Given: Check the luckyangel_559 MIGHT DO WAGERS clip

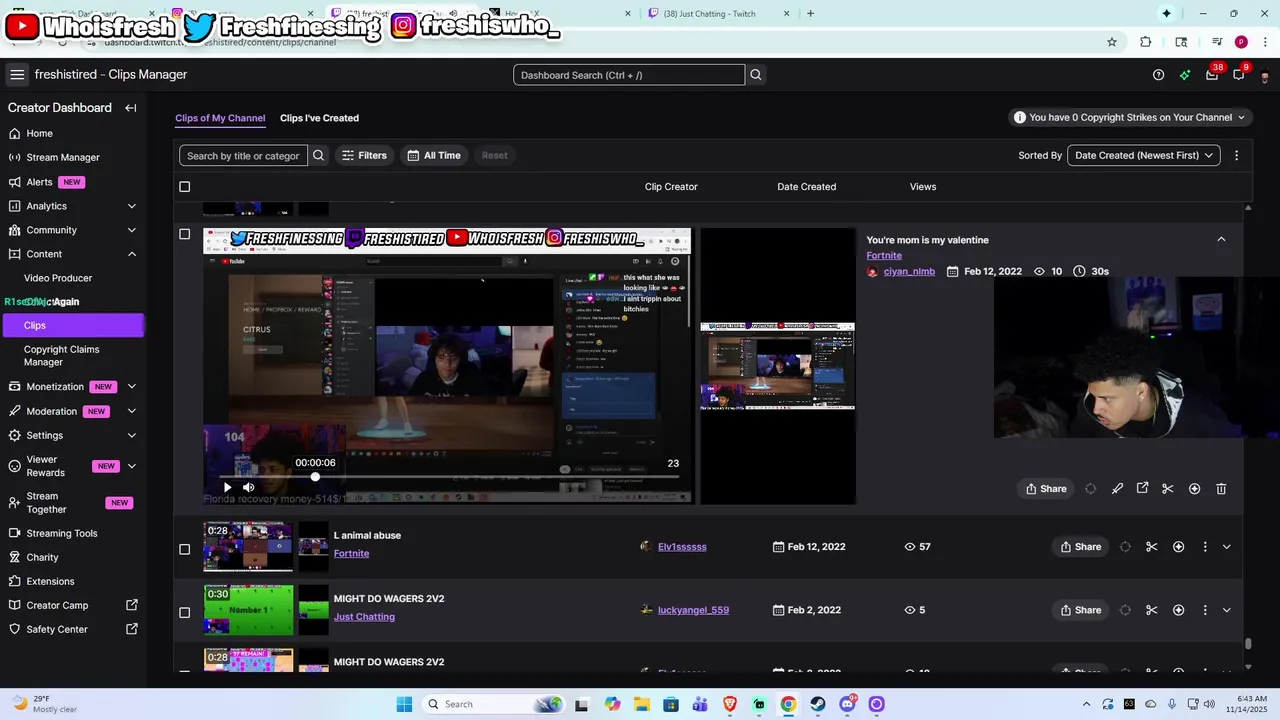Looking at the screenshot, I should pyautogui.click(x=184, y=612).
